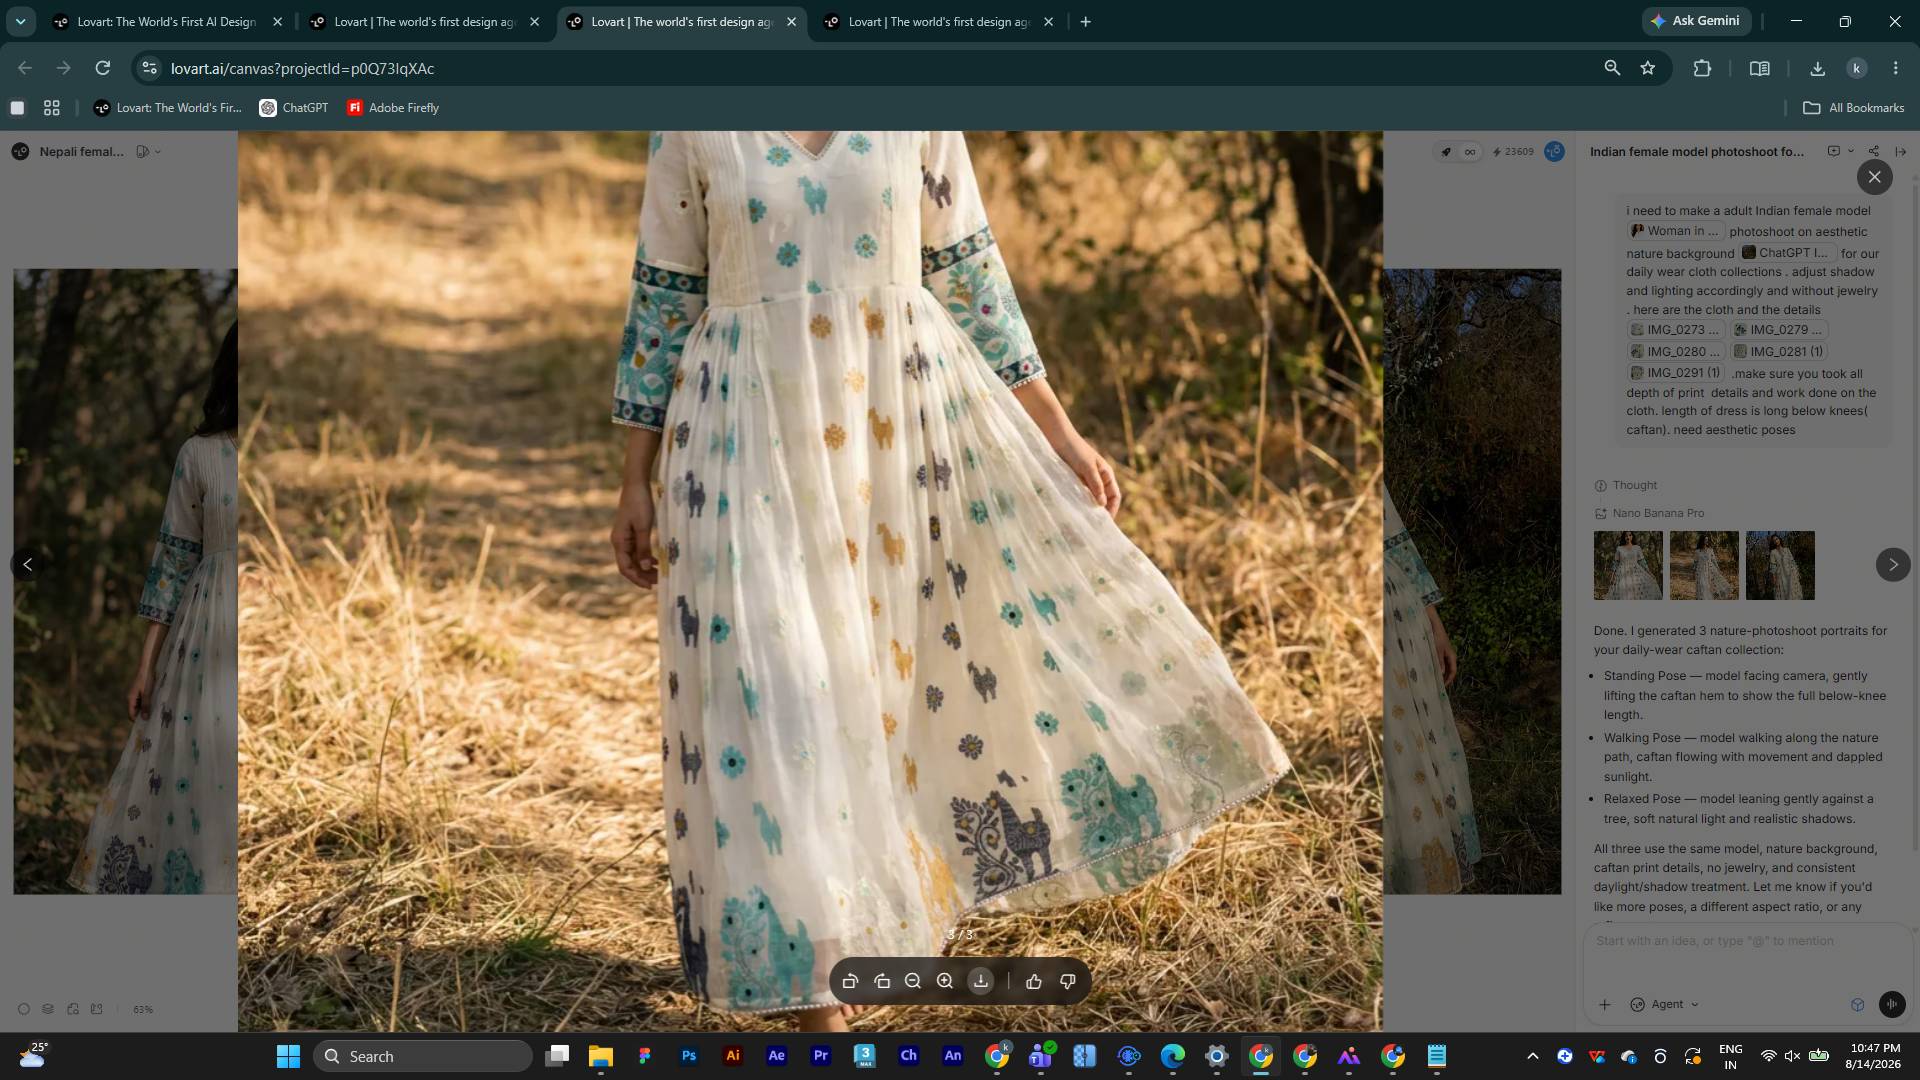Open Photoshop from the taskbar
1920x1080 pixels.
click(689, 1056)
